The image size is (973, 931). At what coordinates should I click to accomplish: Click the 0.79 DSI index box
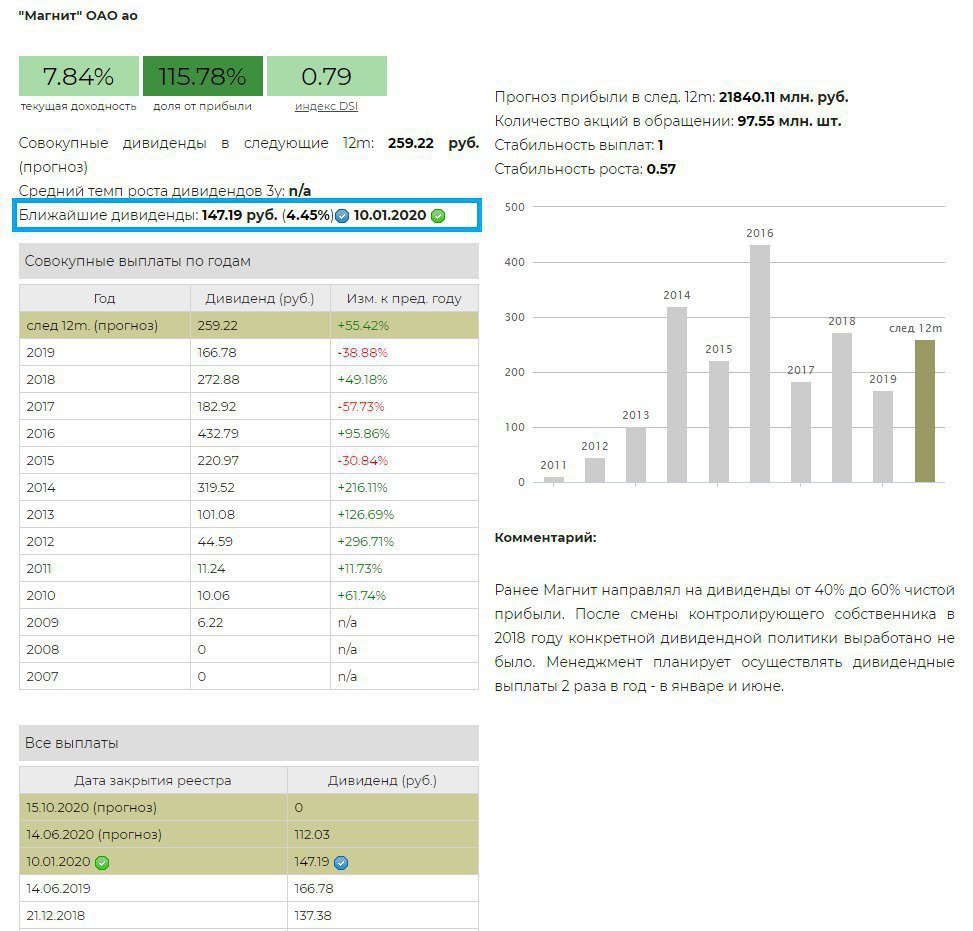[x=327, y=76]
